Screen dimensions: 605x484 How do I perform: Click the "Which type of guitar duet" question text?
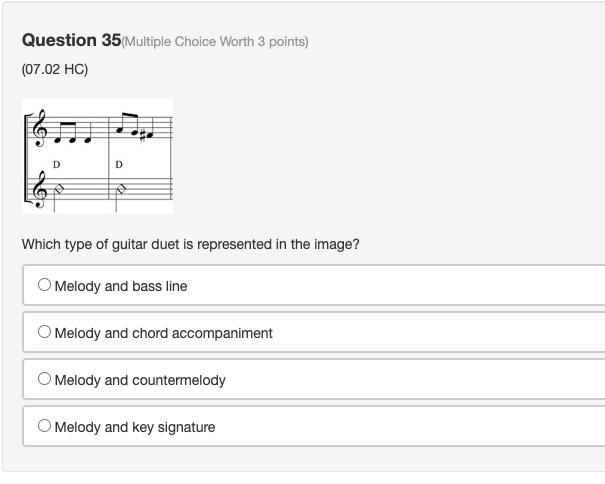tap(190, 244)
